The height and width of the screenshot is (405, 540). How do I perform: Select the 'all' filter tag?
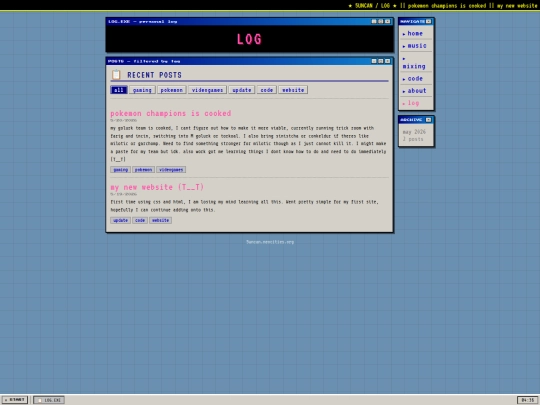coord(119,90)
